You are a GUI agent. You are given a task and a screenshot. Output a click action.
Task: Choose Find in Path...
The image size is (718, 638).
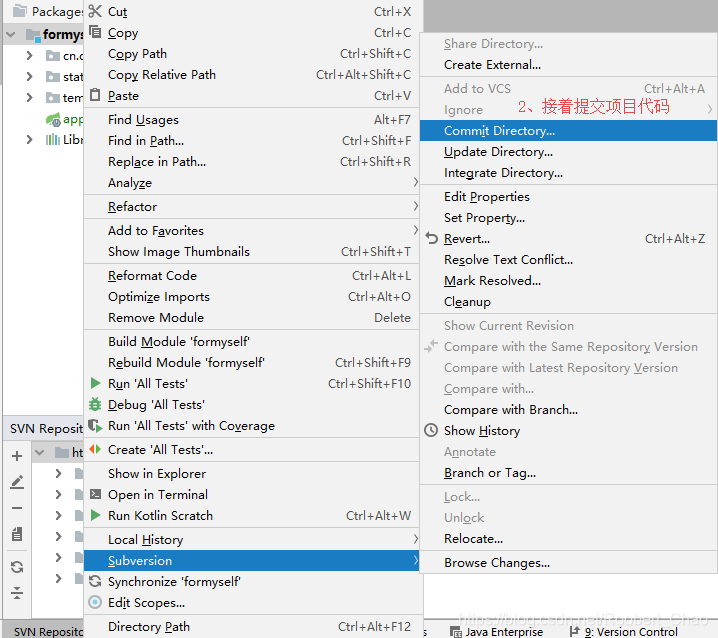(251, 141)
